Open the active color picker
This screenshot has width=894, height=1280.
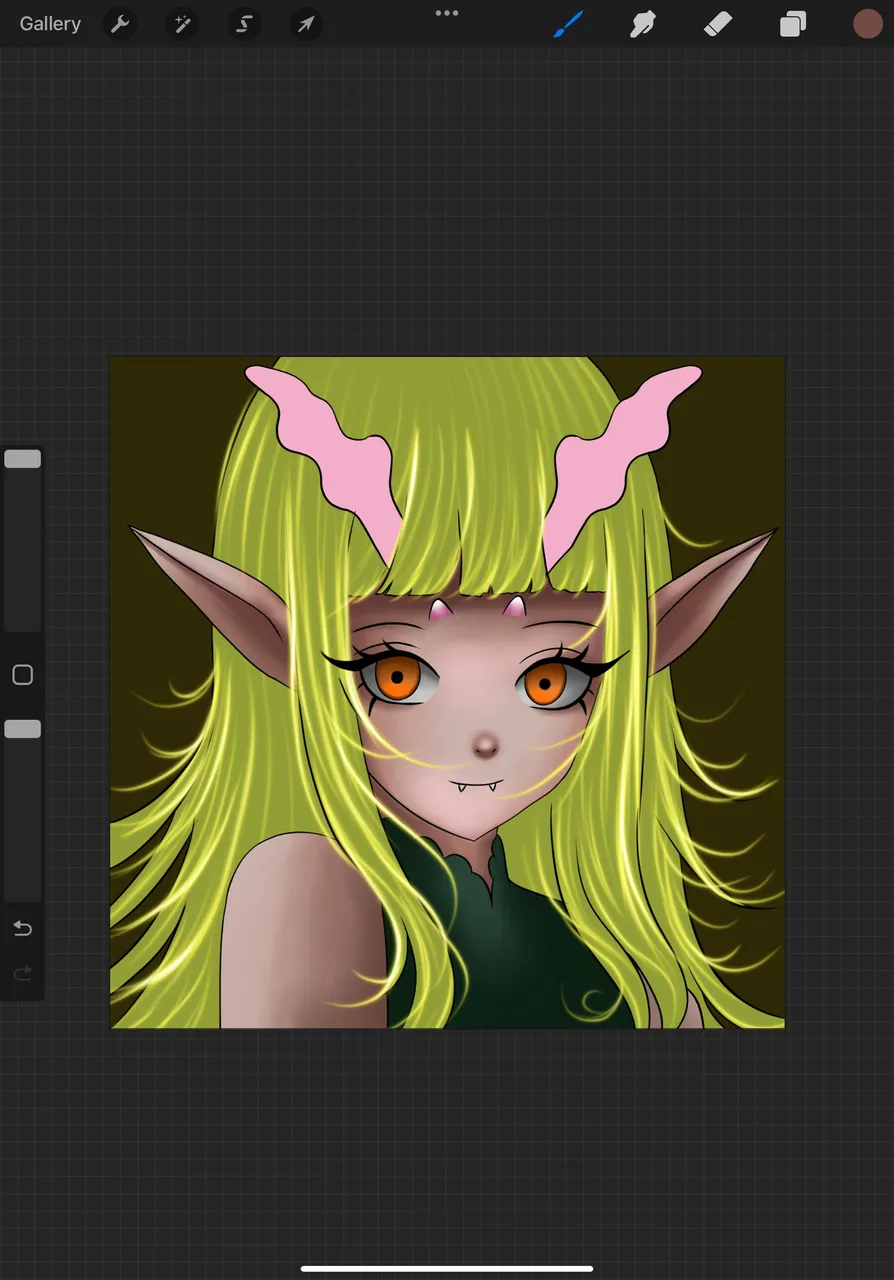click(867, 24)
